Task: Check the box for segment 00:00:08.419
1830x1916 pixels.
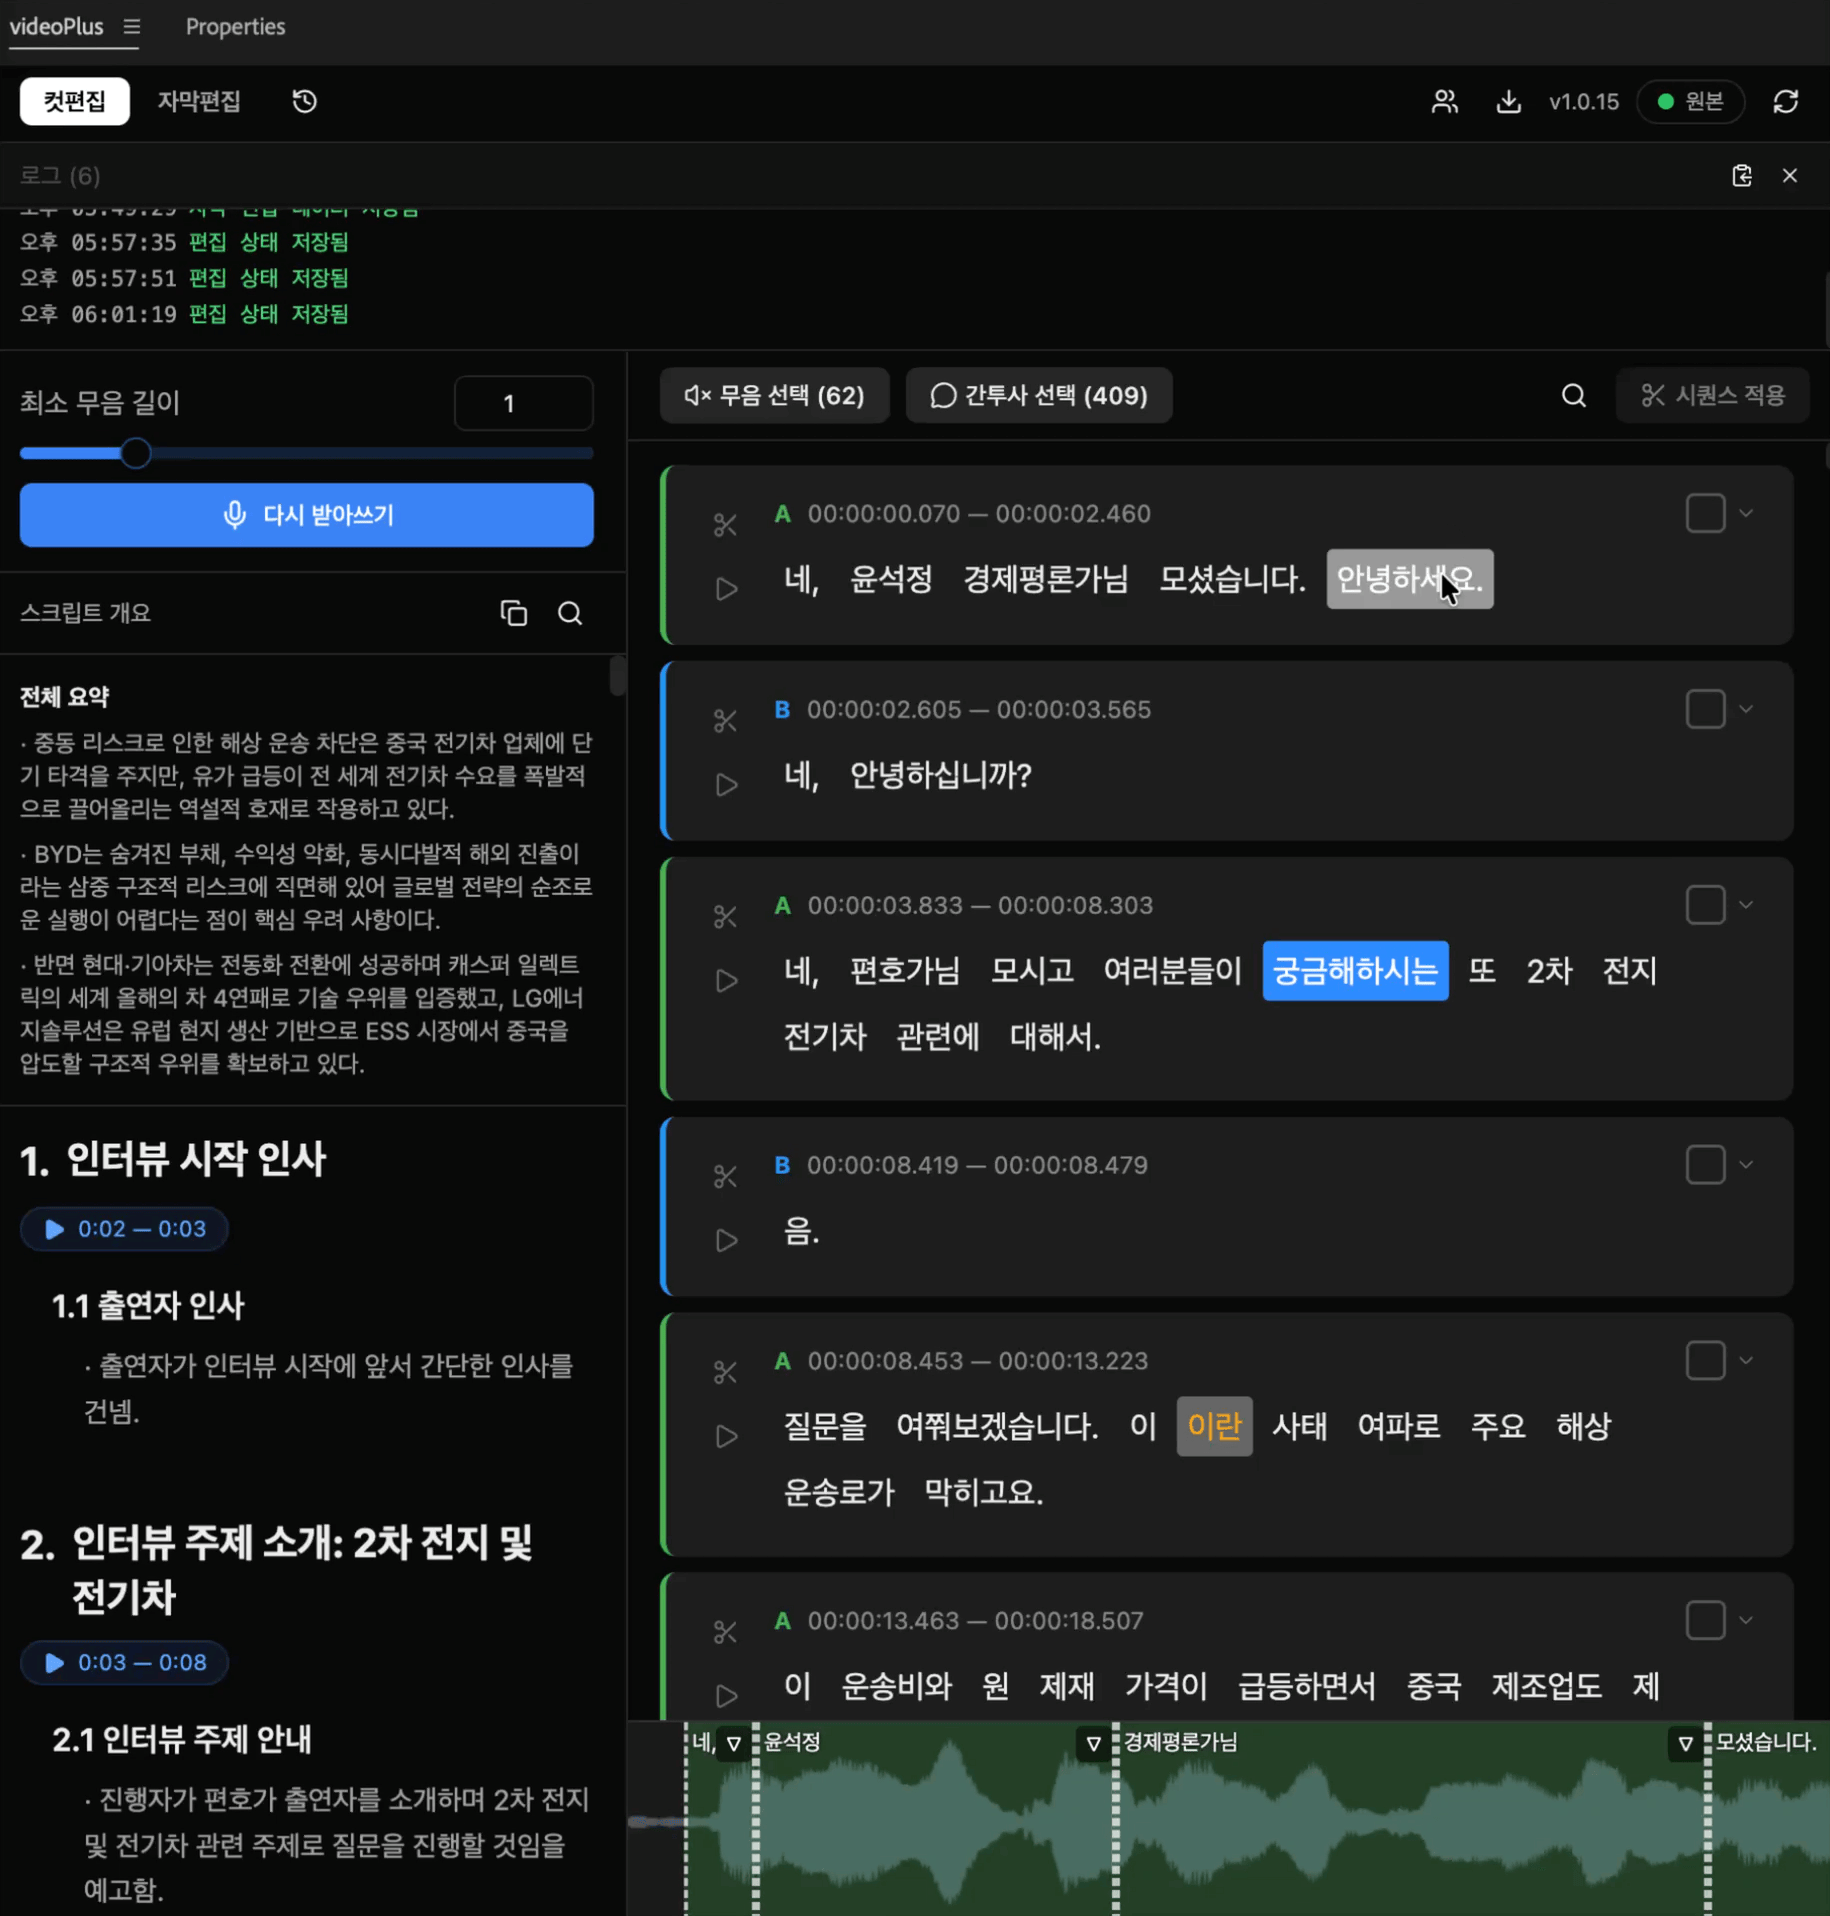Action: coord(1705,1165)
